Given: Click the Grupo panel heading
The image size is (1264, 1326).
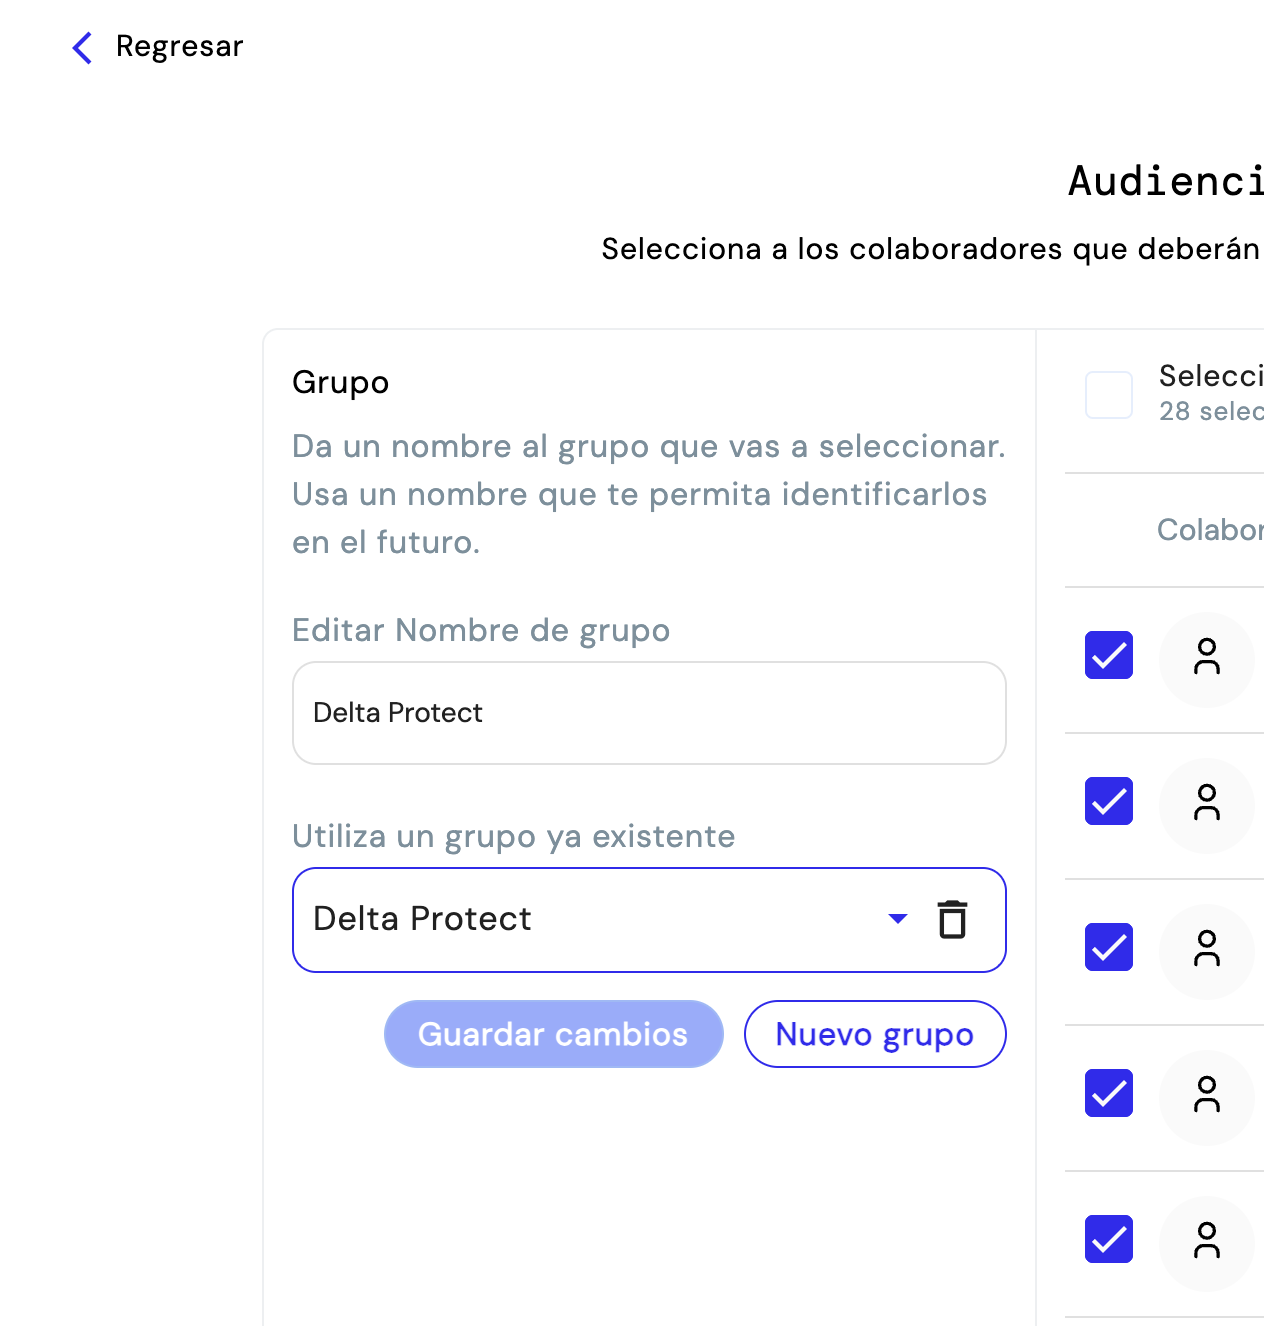Looking at the screenshot, I should (341, 382).
